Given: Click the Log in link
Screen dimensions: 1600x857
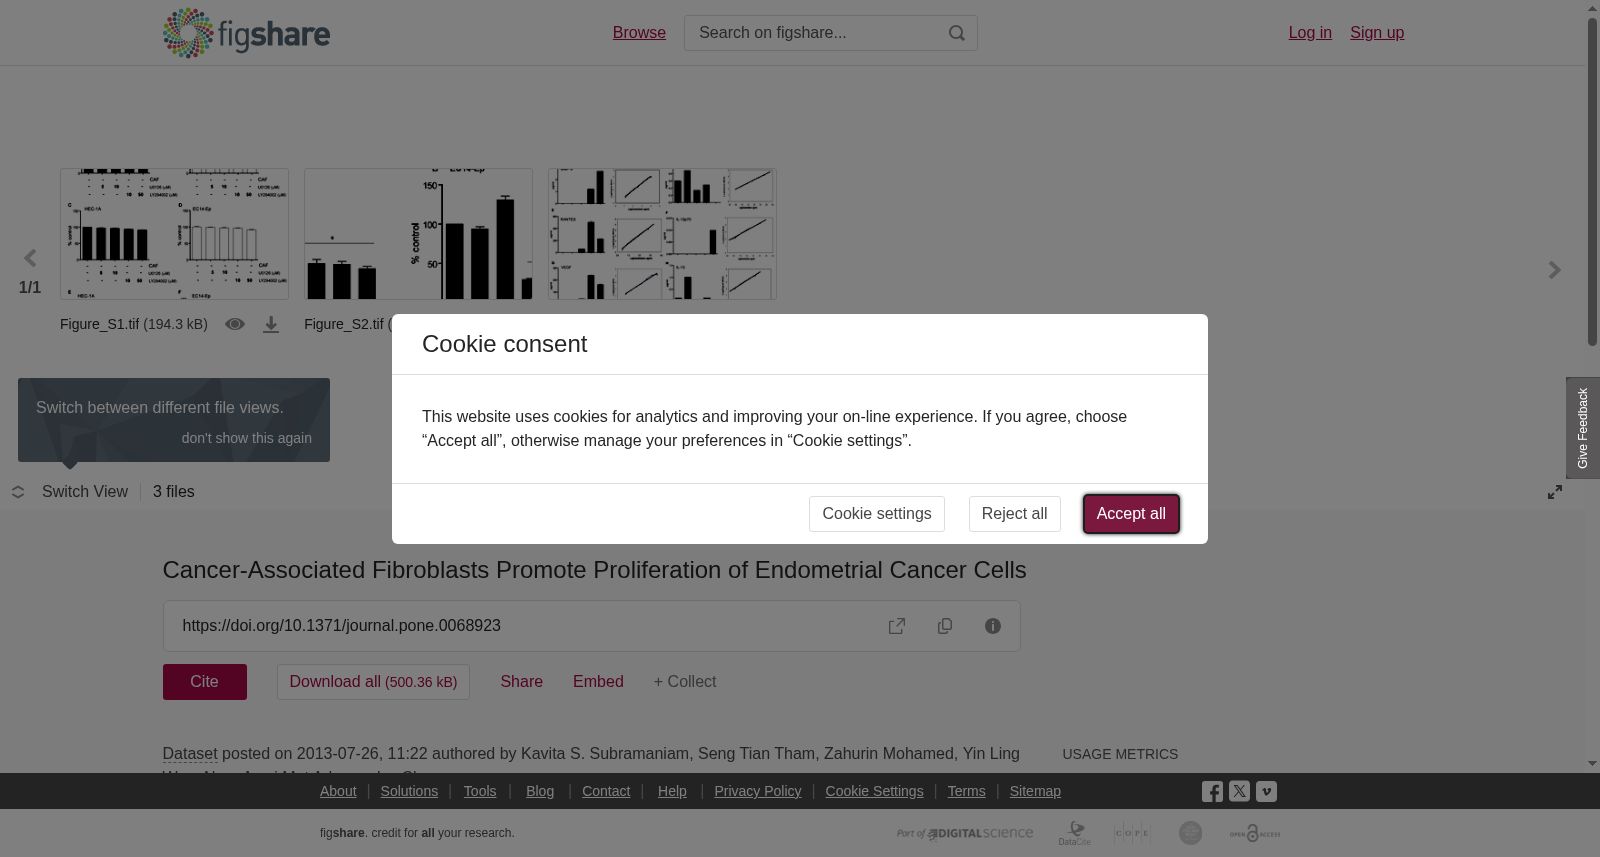Looking at the screenshot, I should click(1310, 33).
